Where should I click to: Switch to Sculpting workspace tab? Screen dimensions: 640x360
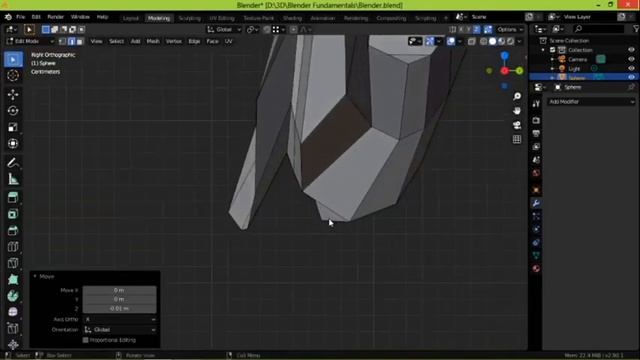click(x=190, y=18)
